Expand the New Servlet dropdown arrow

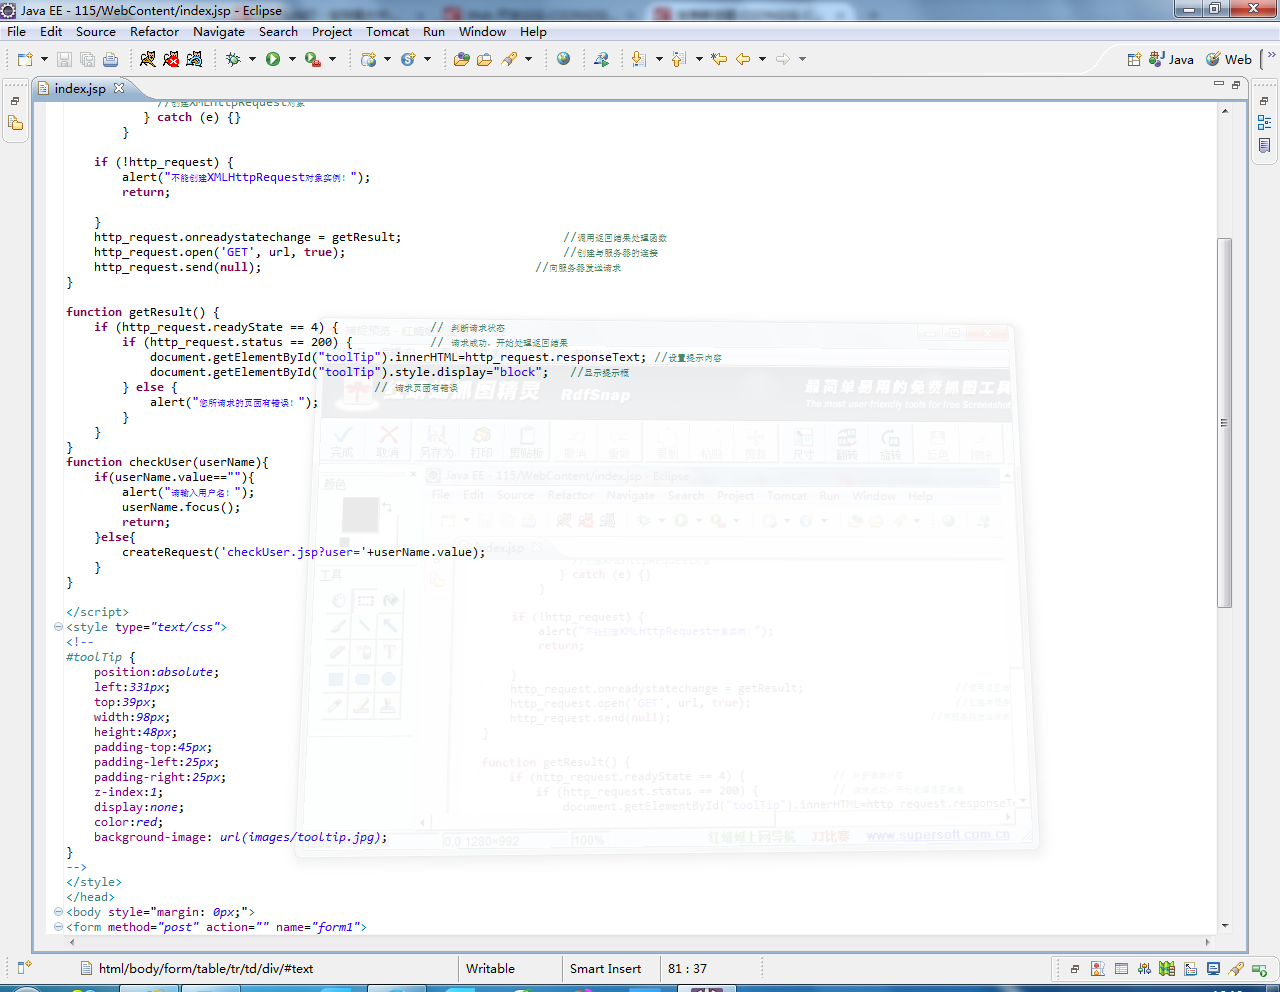point(427,59)
